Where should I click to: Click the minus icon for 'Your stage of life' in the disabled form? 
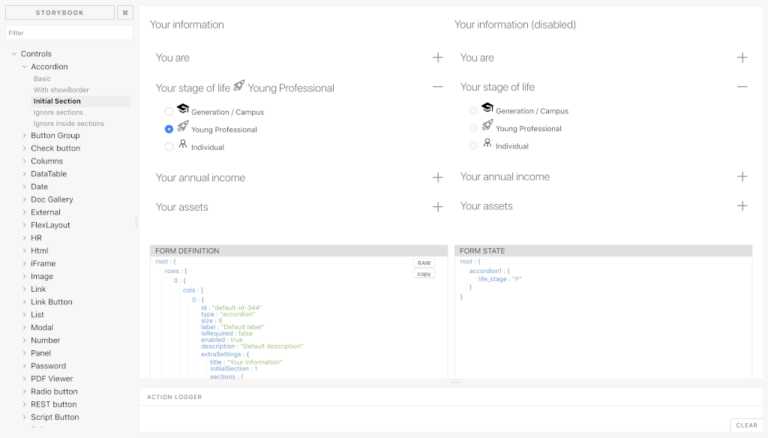point(742,87)
